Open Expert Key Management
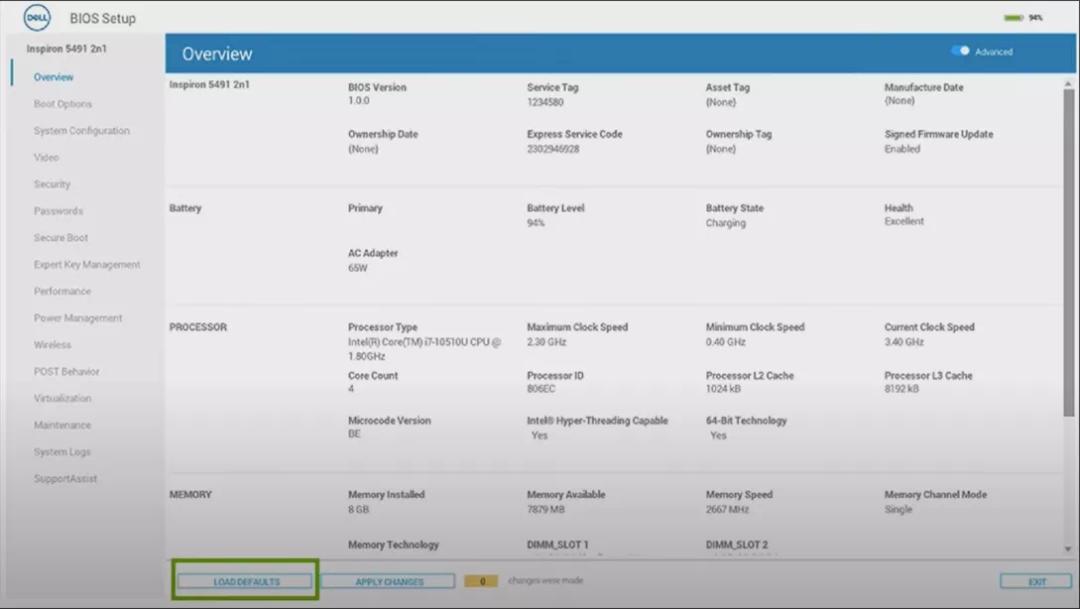Viewport: 1080px width, 609px height. click(x=87, y=265)
